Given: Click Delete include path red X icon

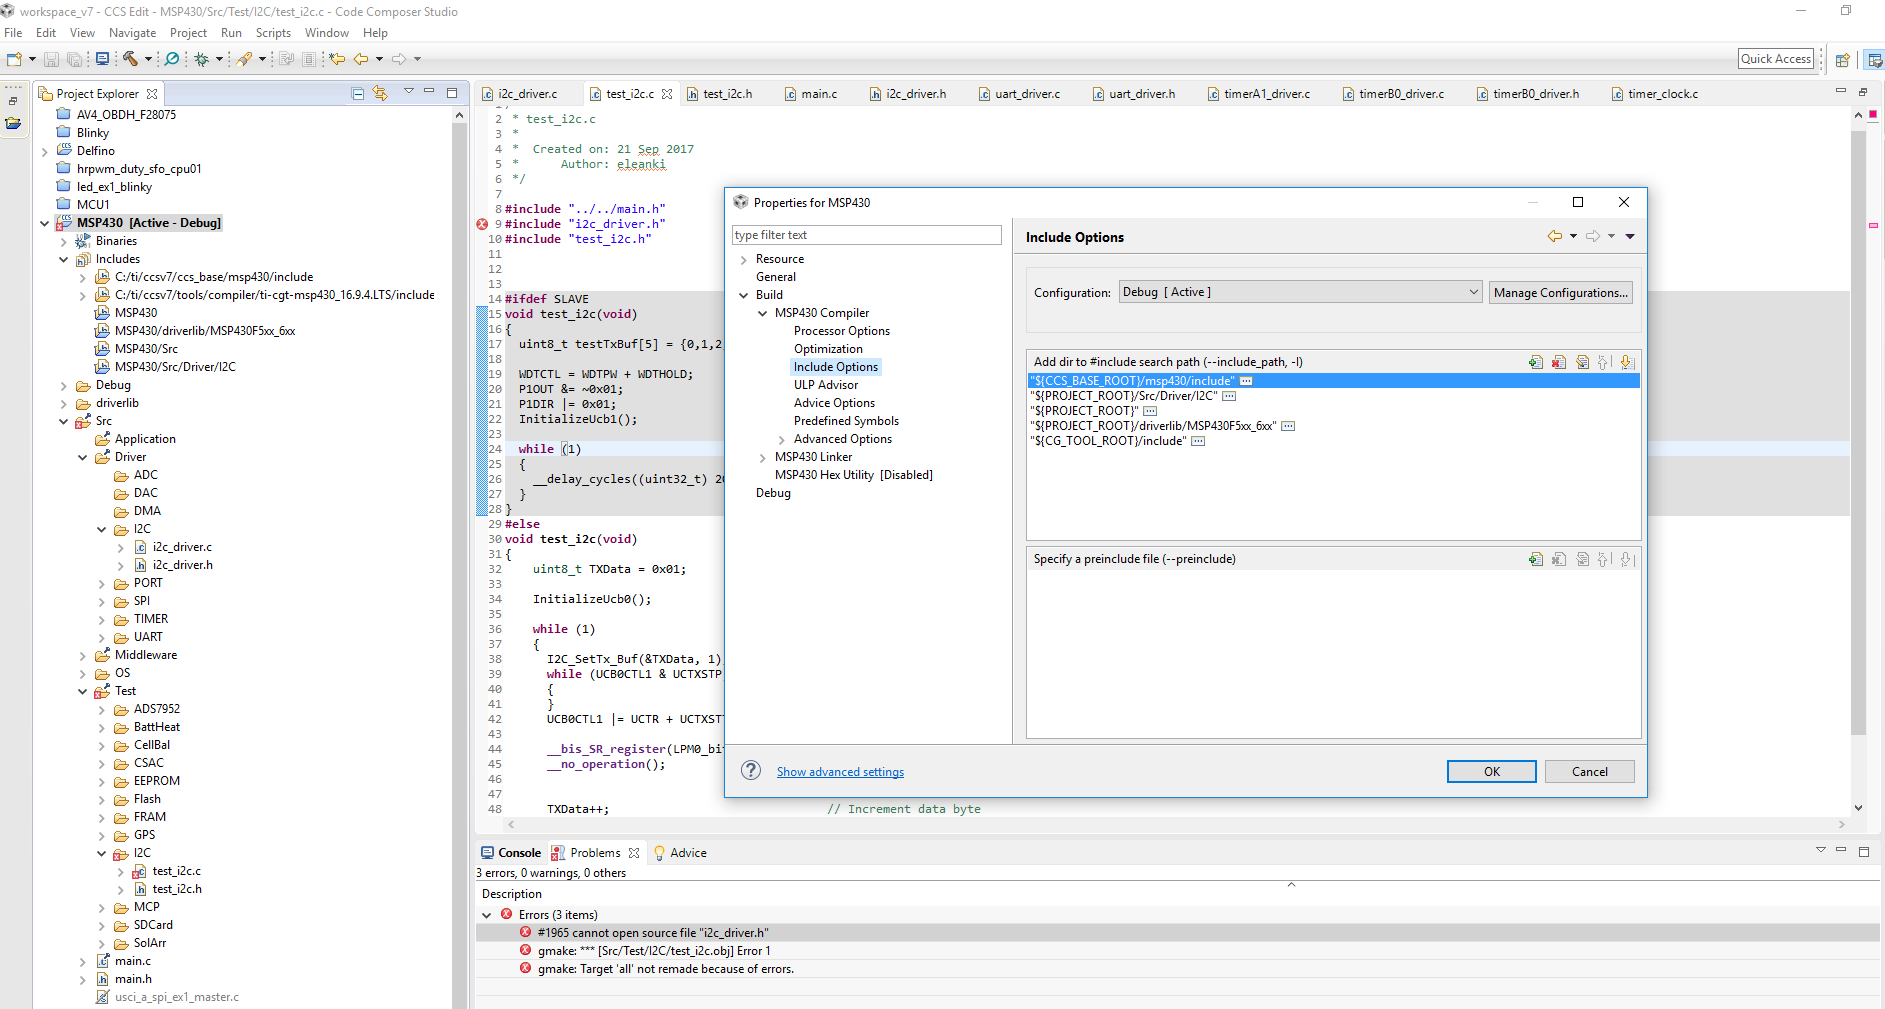Looking at the screenshot, I should (1559, 362).
